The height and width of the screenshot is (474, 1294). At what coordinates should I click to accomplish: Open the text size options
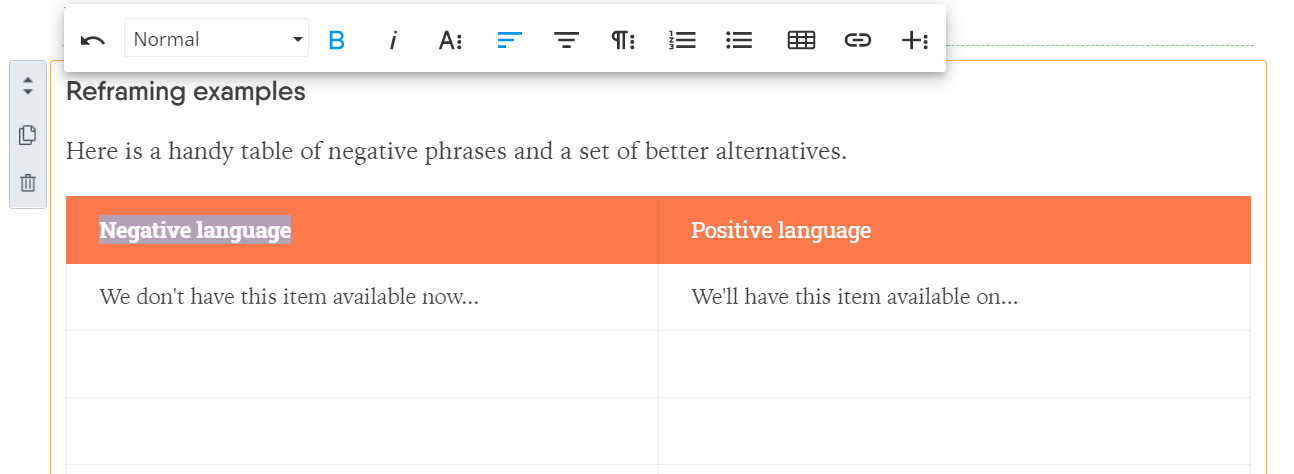click(x=450, y=40)
